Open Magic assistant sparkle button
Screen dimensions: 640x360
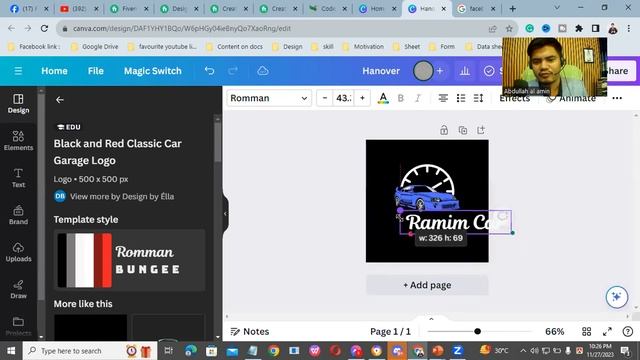tap(616, 297)
